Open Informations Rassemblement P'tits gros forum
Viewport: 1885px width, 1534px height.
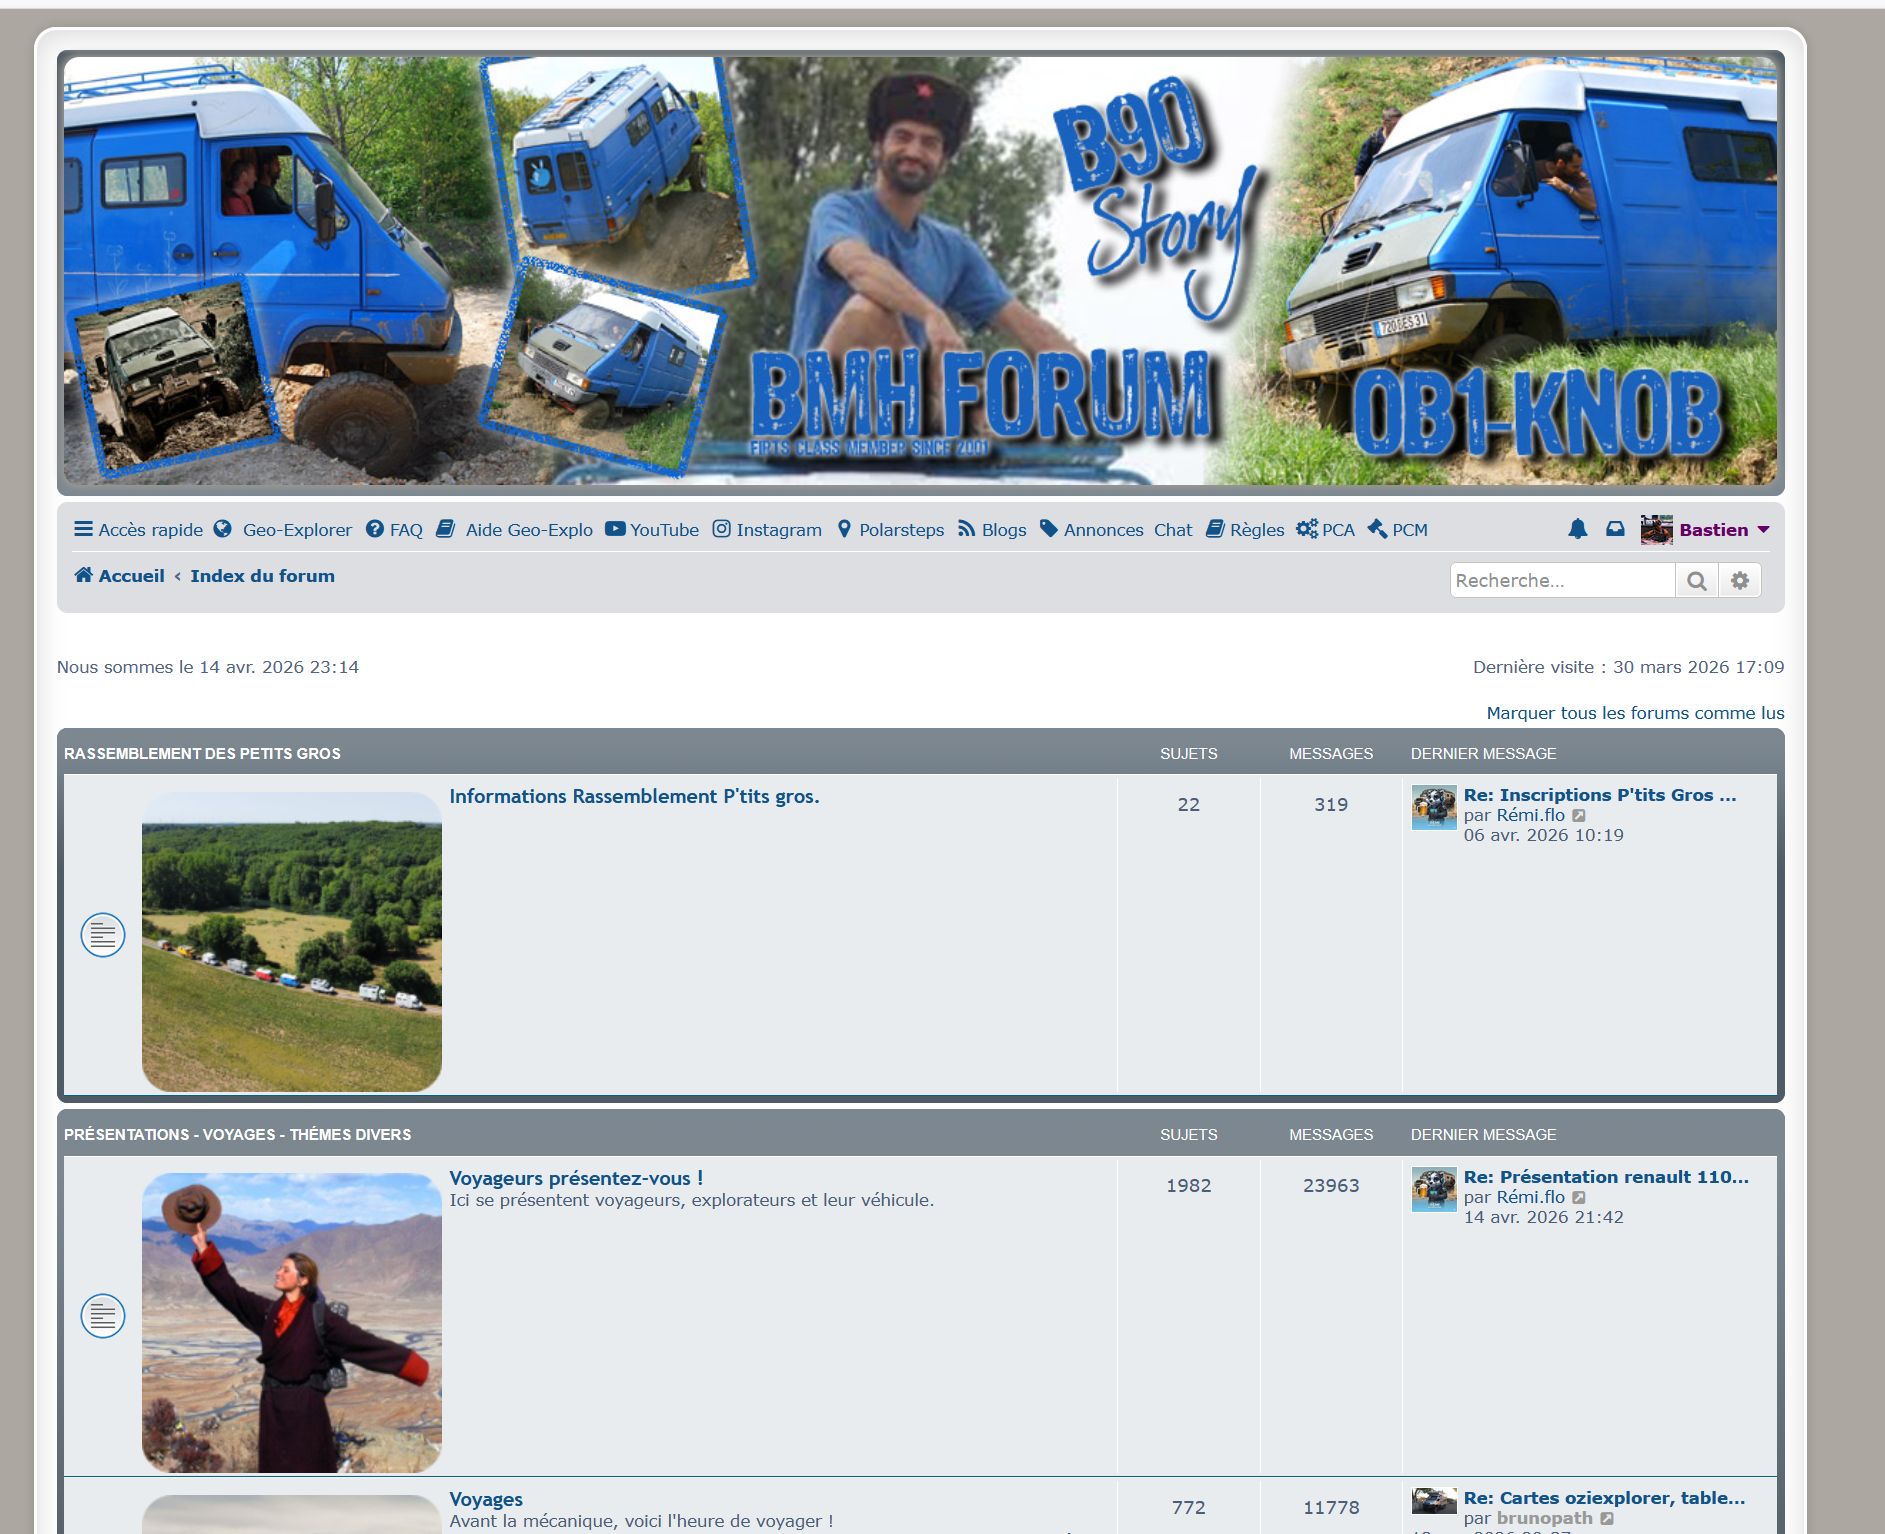tap(634, 796)
